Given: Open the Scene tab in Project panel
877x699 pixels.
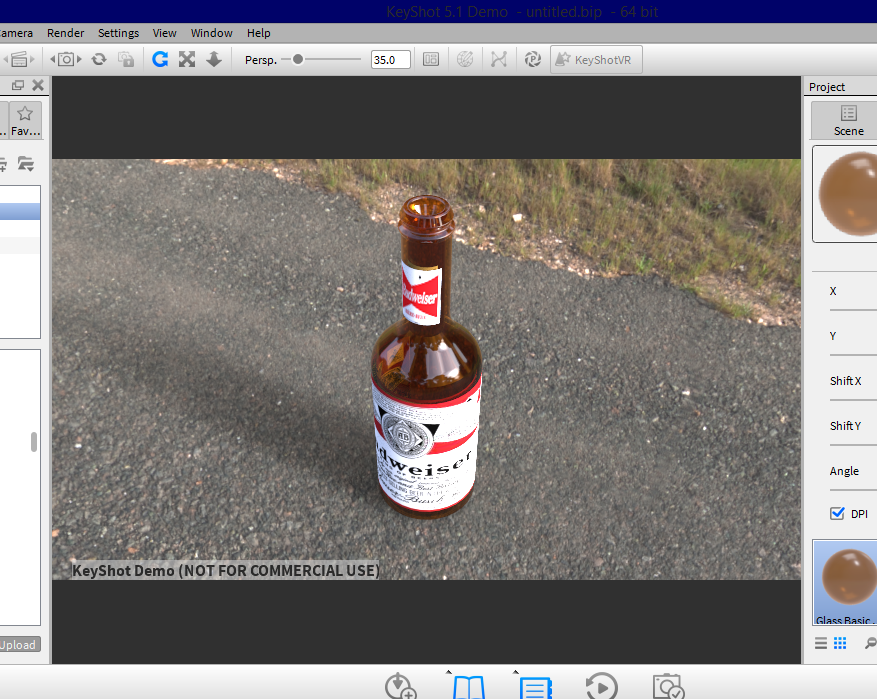Looking at the screenshot, I should pyautogui.click(x=847, y=120).
